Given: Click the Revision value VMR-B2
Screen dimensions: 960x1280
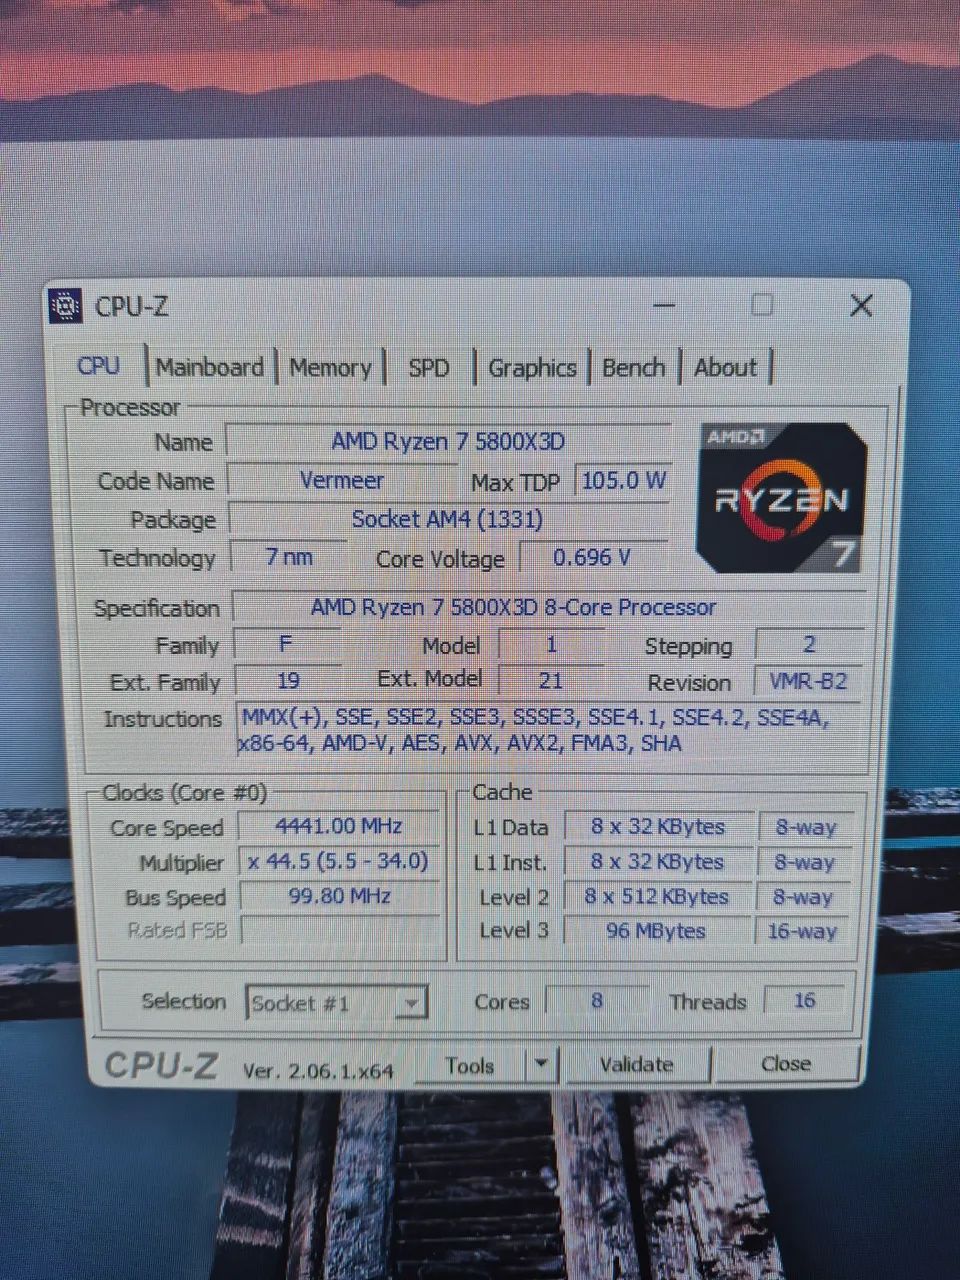Looking at the screenshot, I should [x=808, y=682].
